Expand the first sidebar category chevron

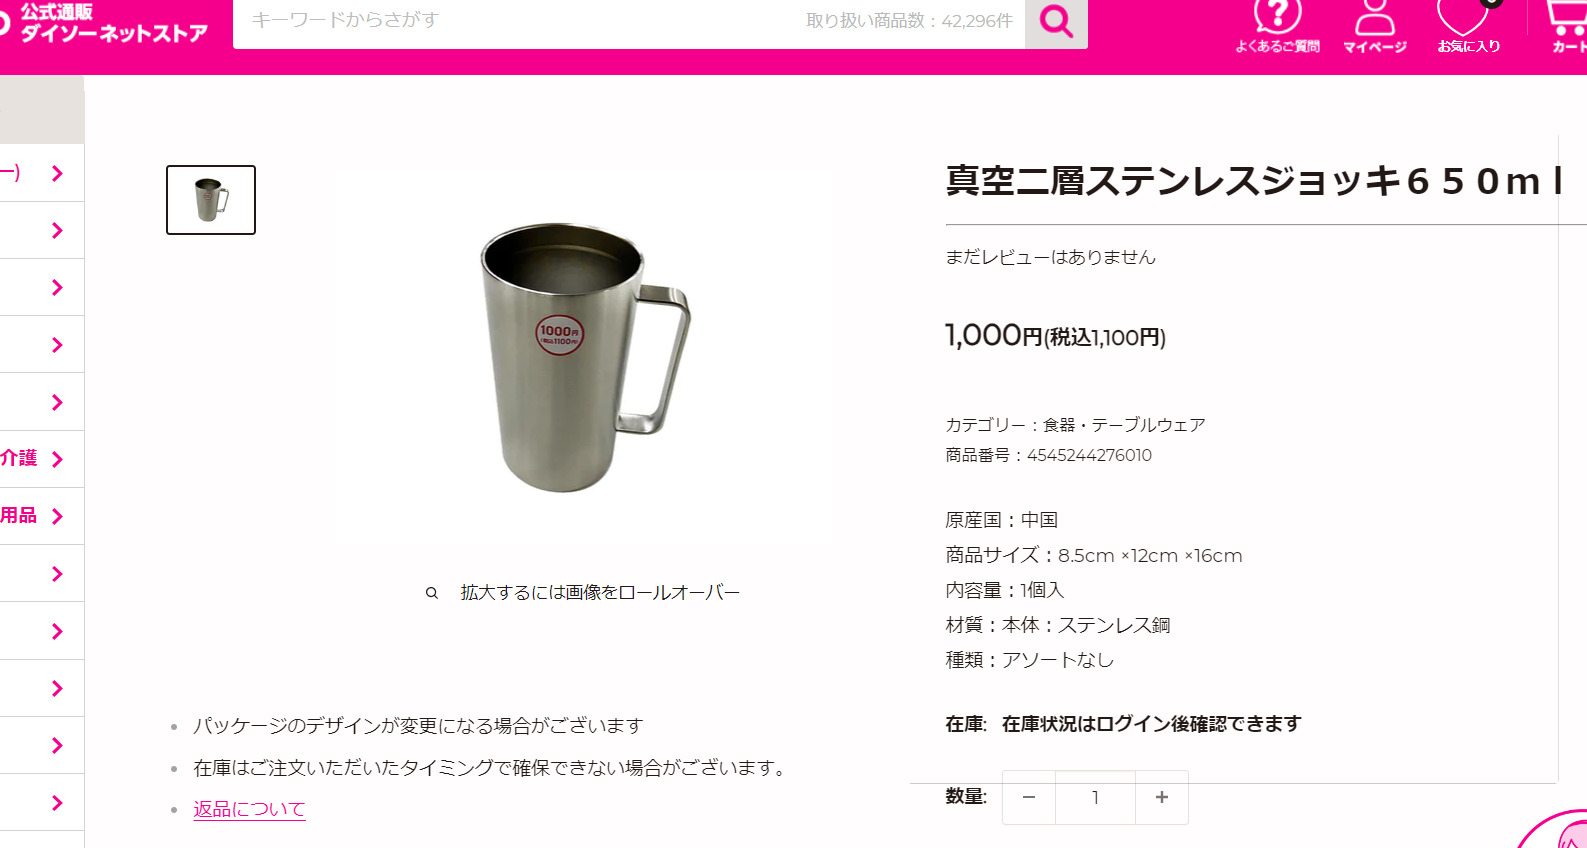tap(57, 173)
